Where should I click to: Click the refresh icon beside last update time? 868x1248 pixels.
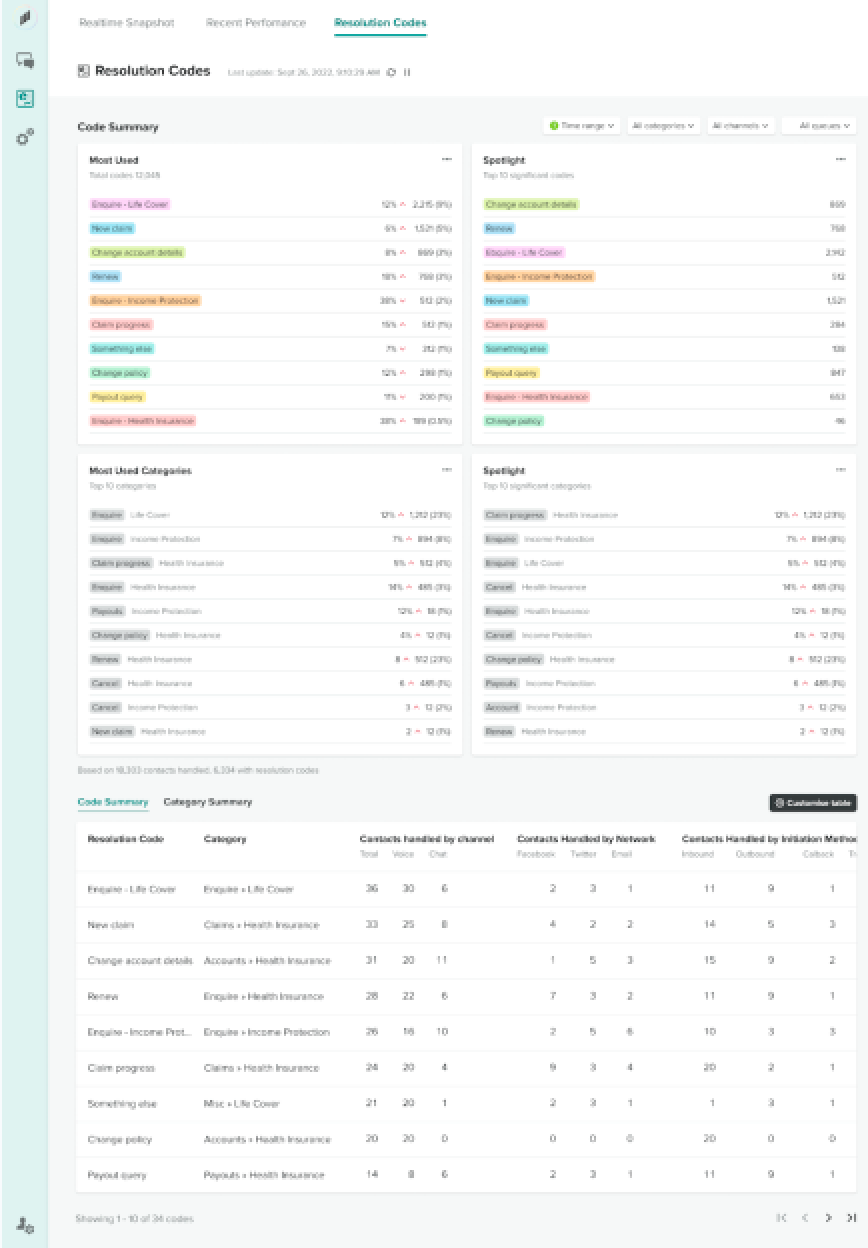click(391, 72)
